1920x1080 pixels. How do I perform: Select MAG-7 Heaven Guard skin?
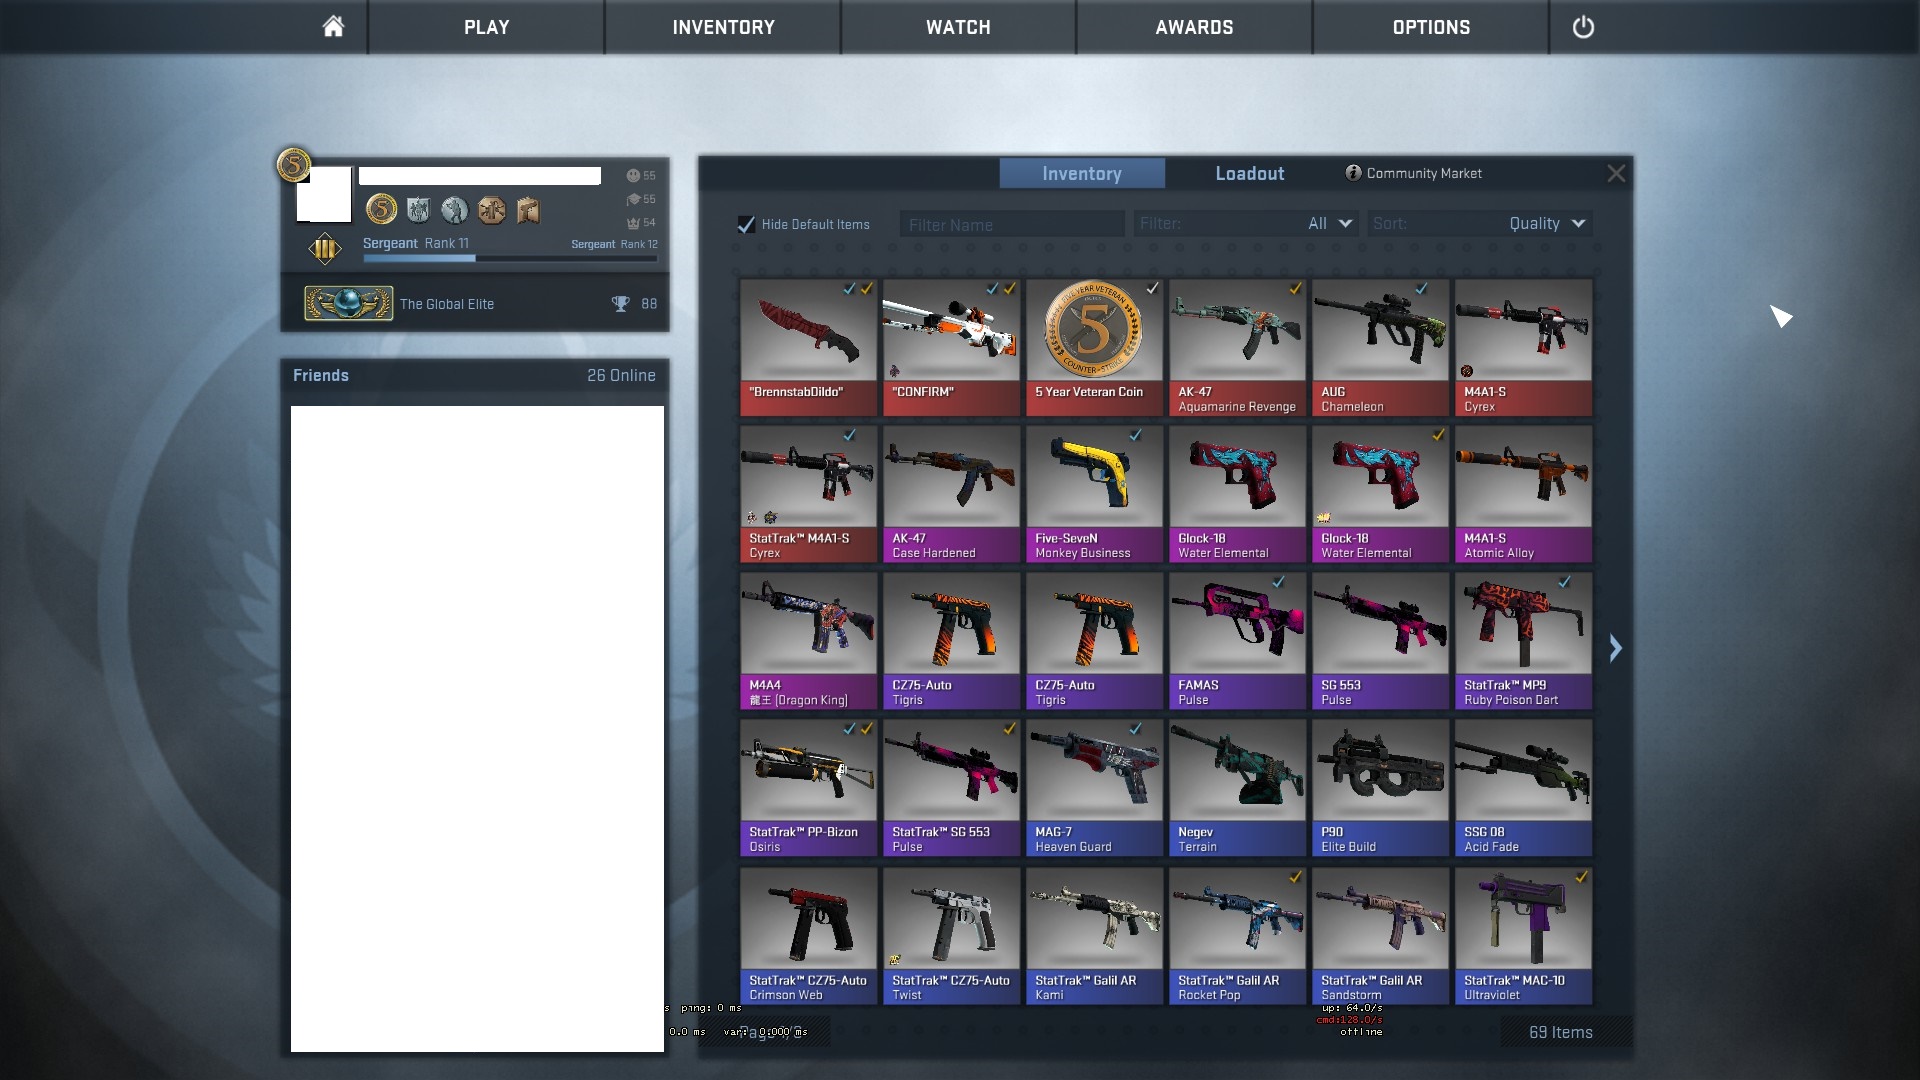[1094, 788]
